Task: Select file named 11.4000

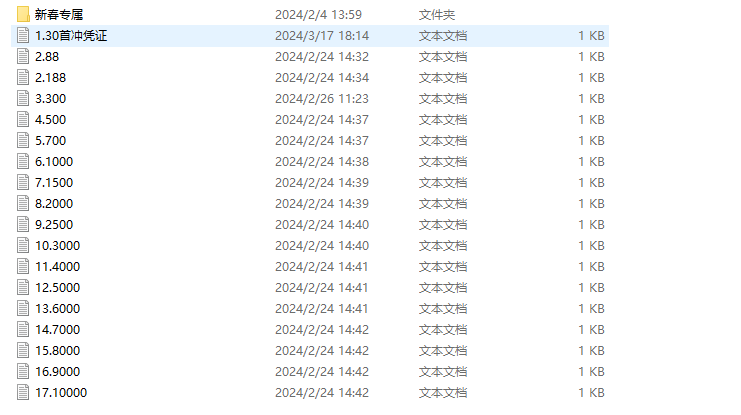Action: (58, 267)
